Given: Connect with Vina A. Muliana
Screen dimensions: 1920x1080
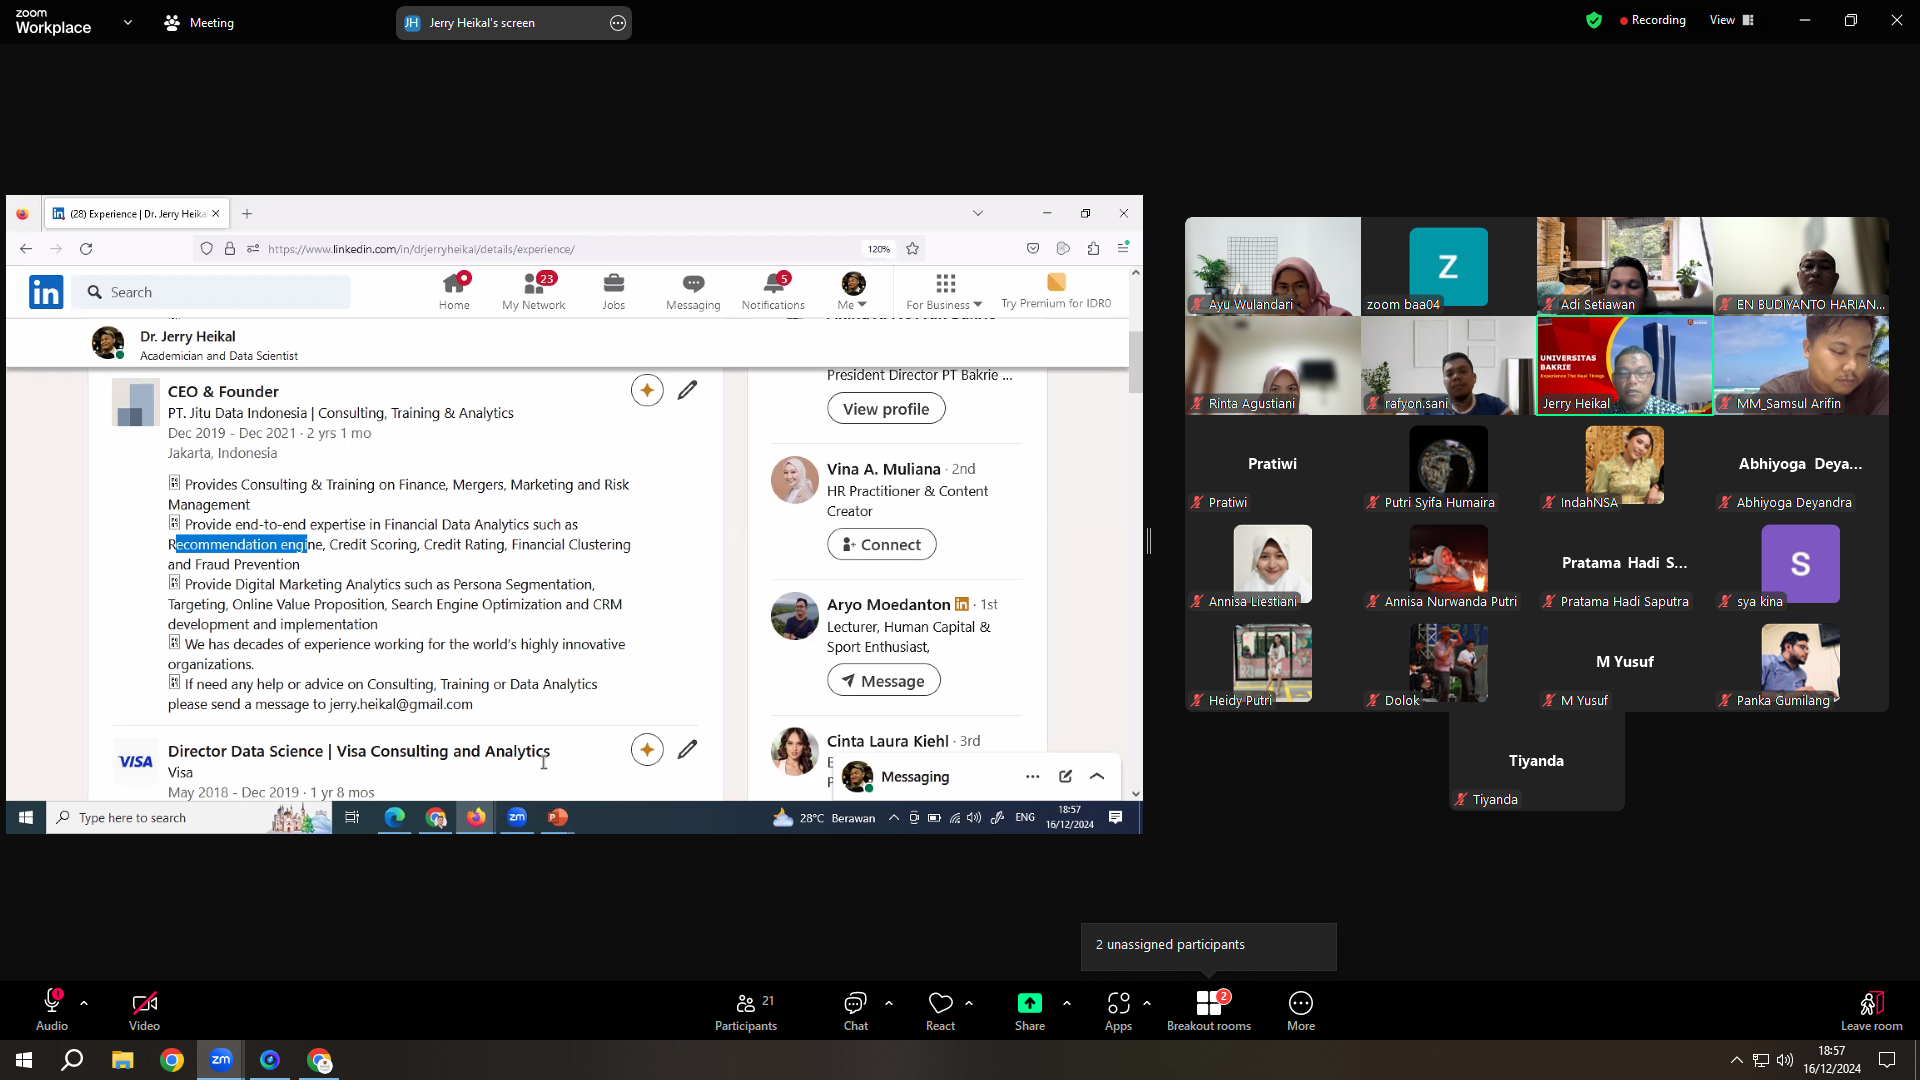Looking at the screenshot, I should pyautogui.click(x=882, y=545).
